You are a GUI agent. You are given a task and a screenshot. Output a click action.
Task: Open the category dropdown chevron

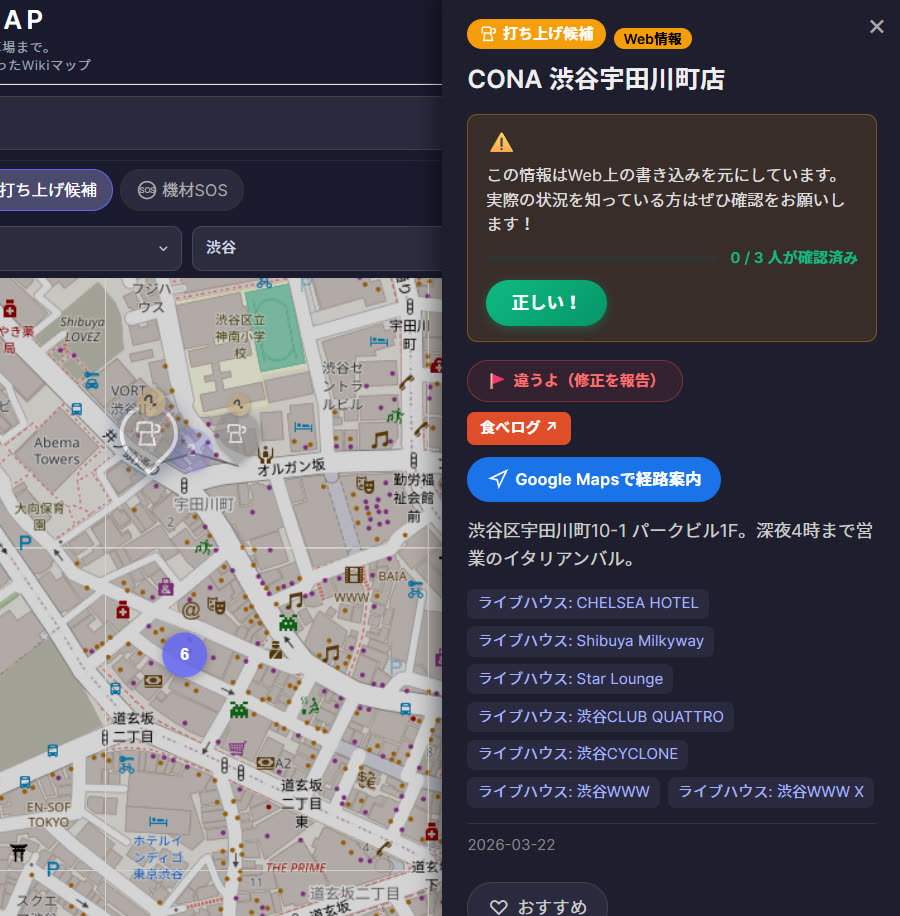[163, 248]
